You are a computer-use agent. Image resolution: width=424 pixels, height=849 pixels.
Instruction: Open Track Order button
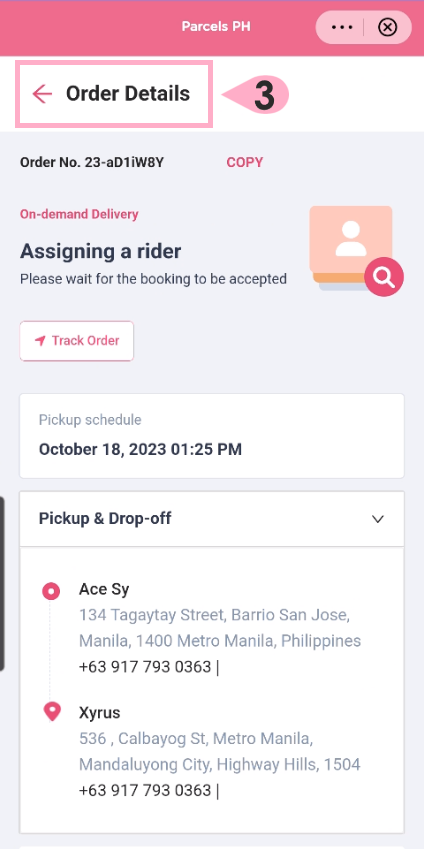[x=77, y=341]
